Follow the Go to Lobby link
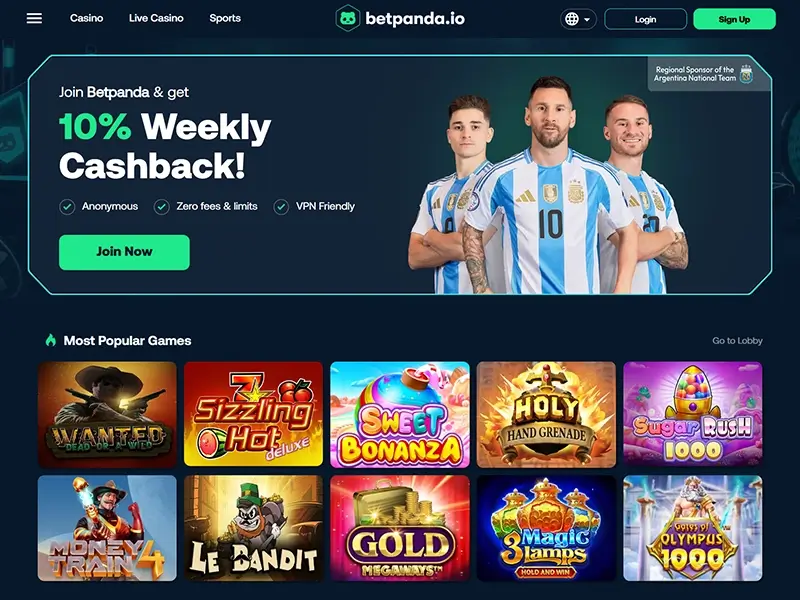 pyautogui.click(x=737, y=340)
